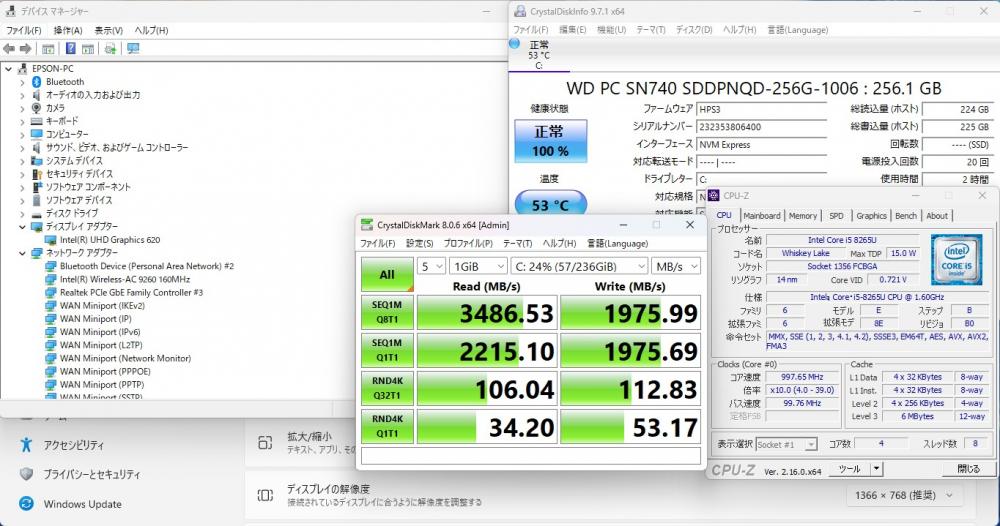Run the RND4K Q1T1 test
Image resolution: width=1000 pixels, height=526 pixels.
point(387,426)
